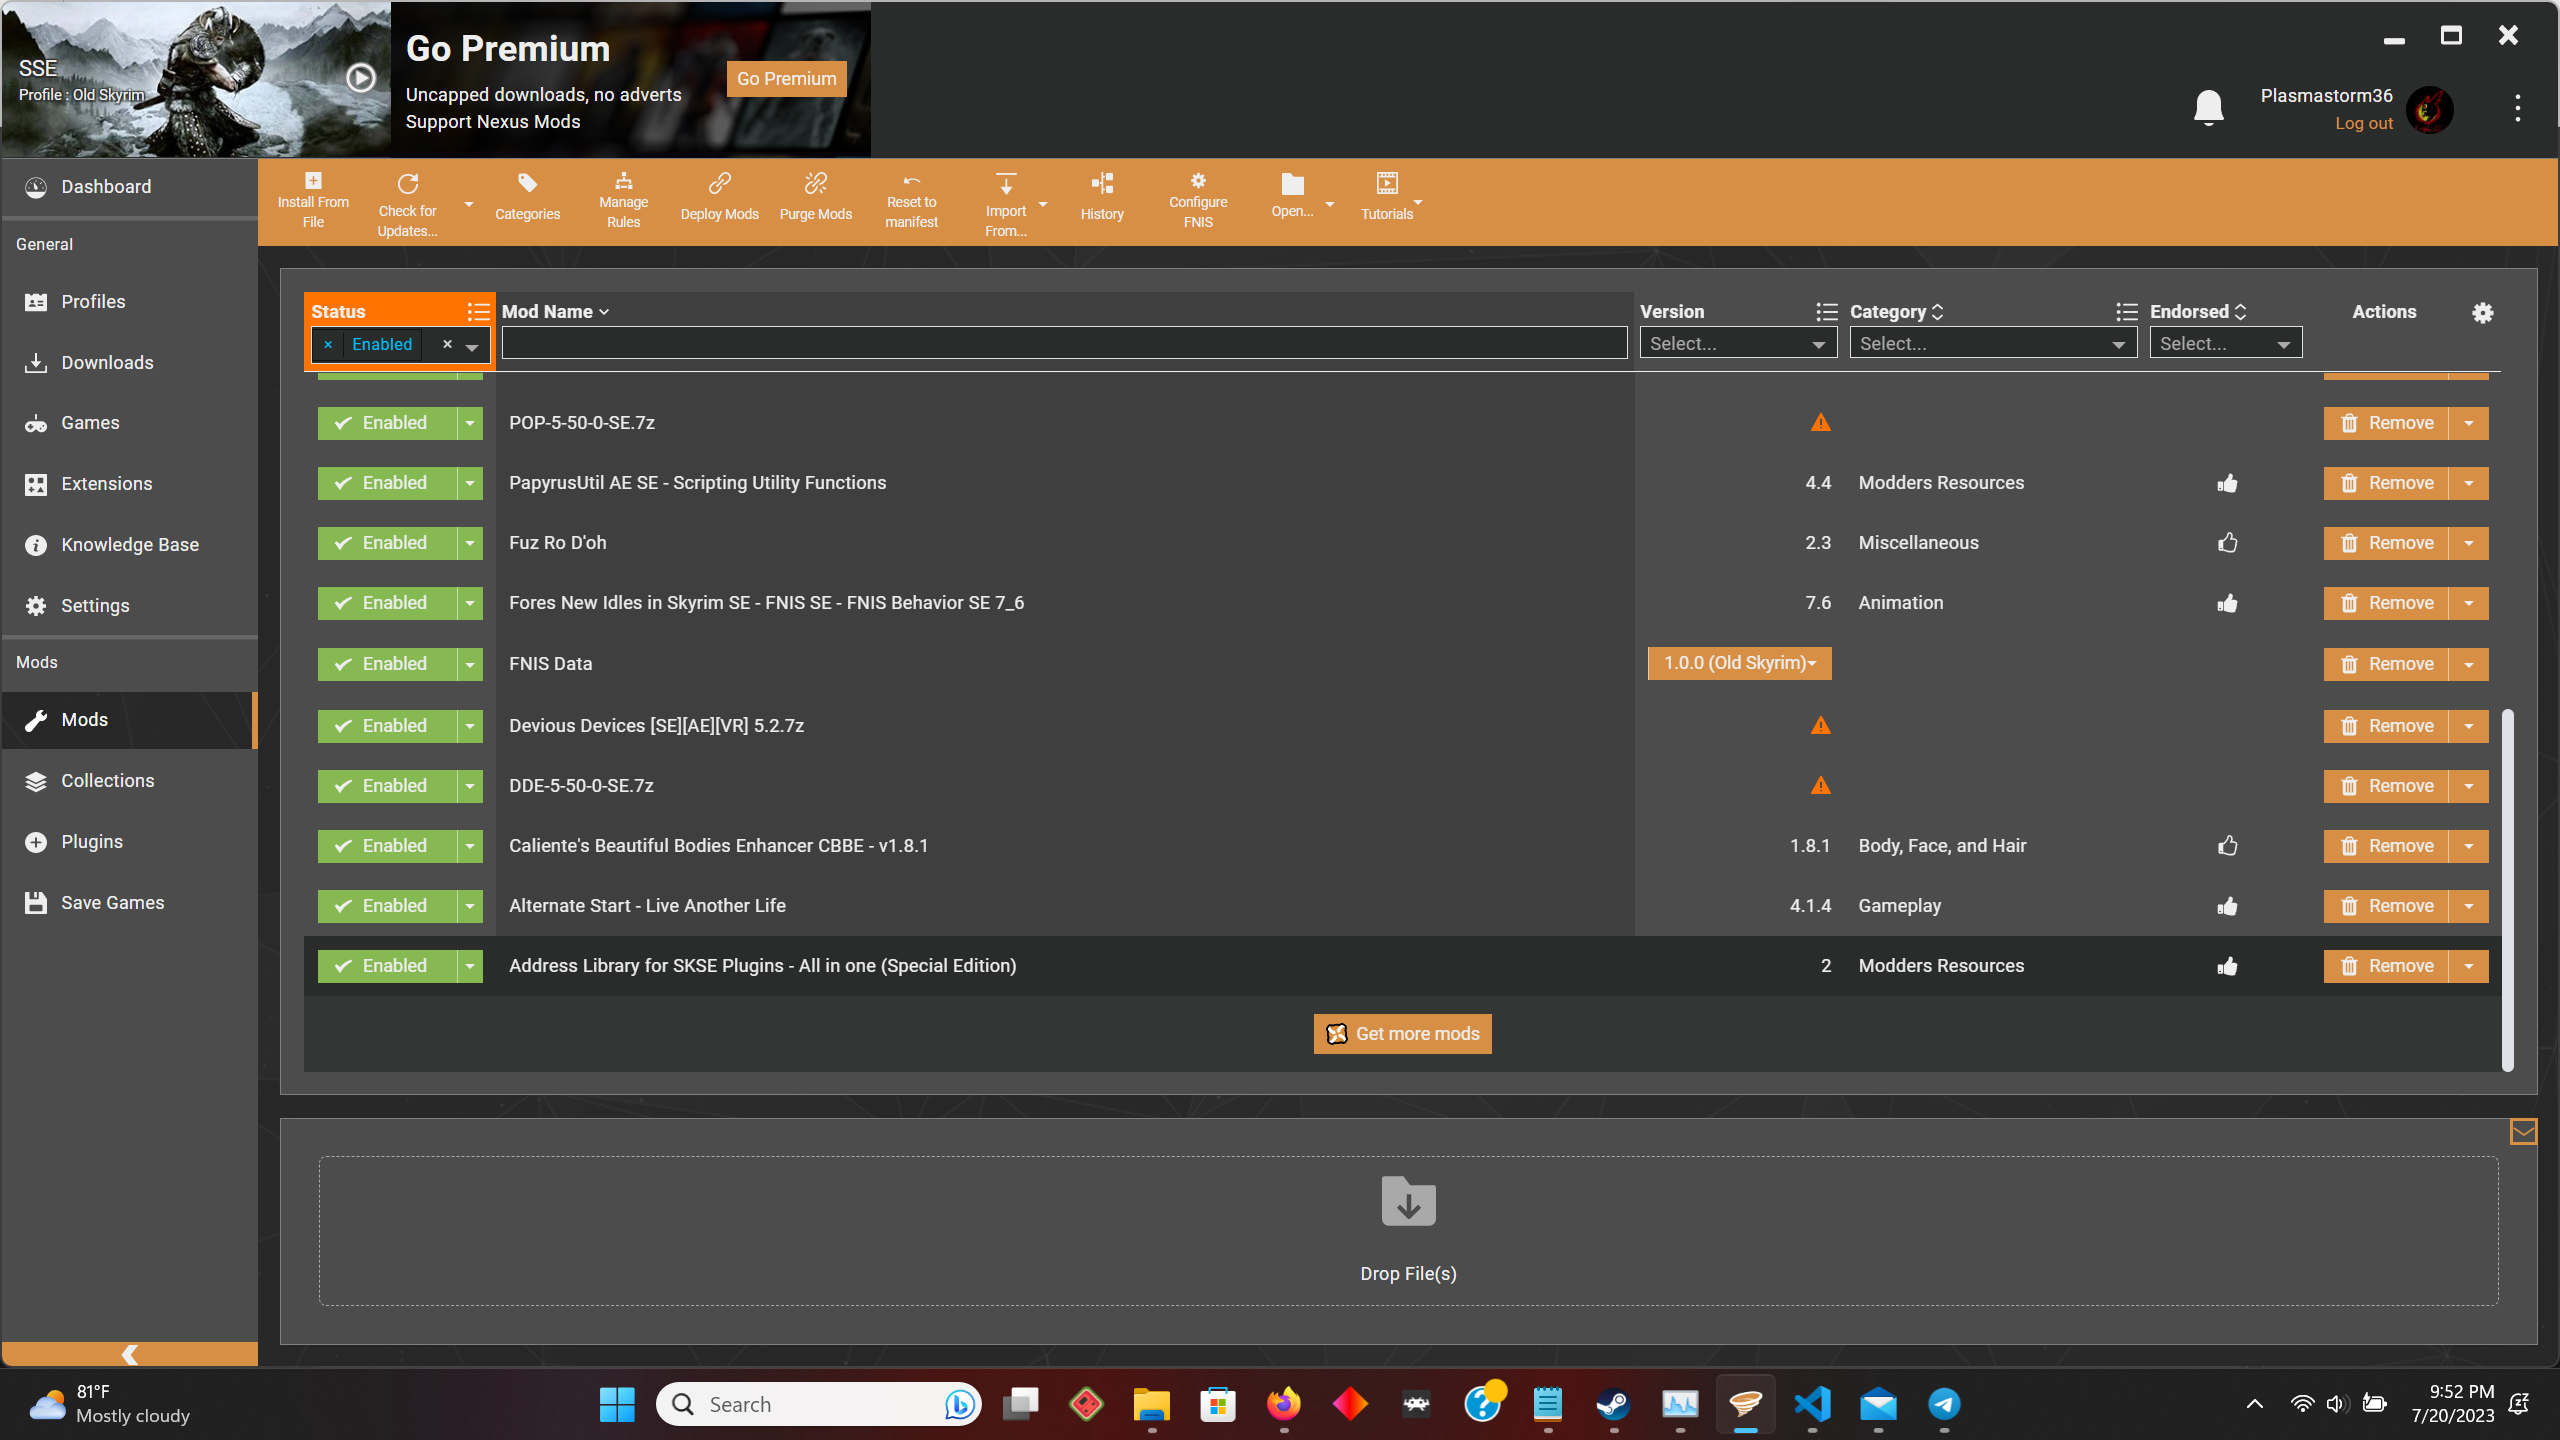Image resolution: width=2560 pixels, height=1440 pixels.
Task: Click Log out link
Action: point(2363,122)
